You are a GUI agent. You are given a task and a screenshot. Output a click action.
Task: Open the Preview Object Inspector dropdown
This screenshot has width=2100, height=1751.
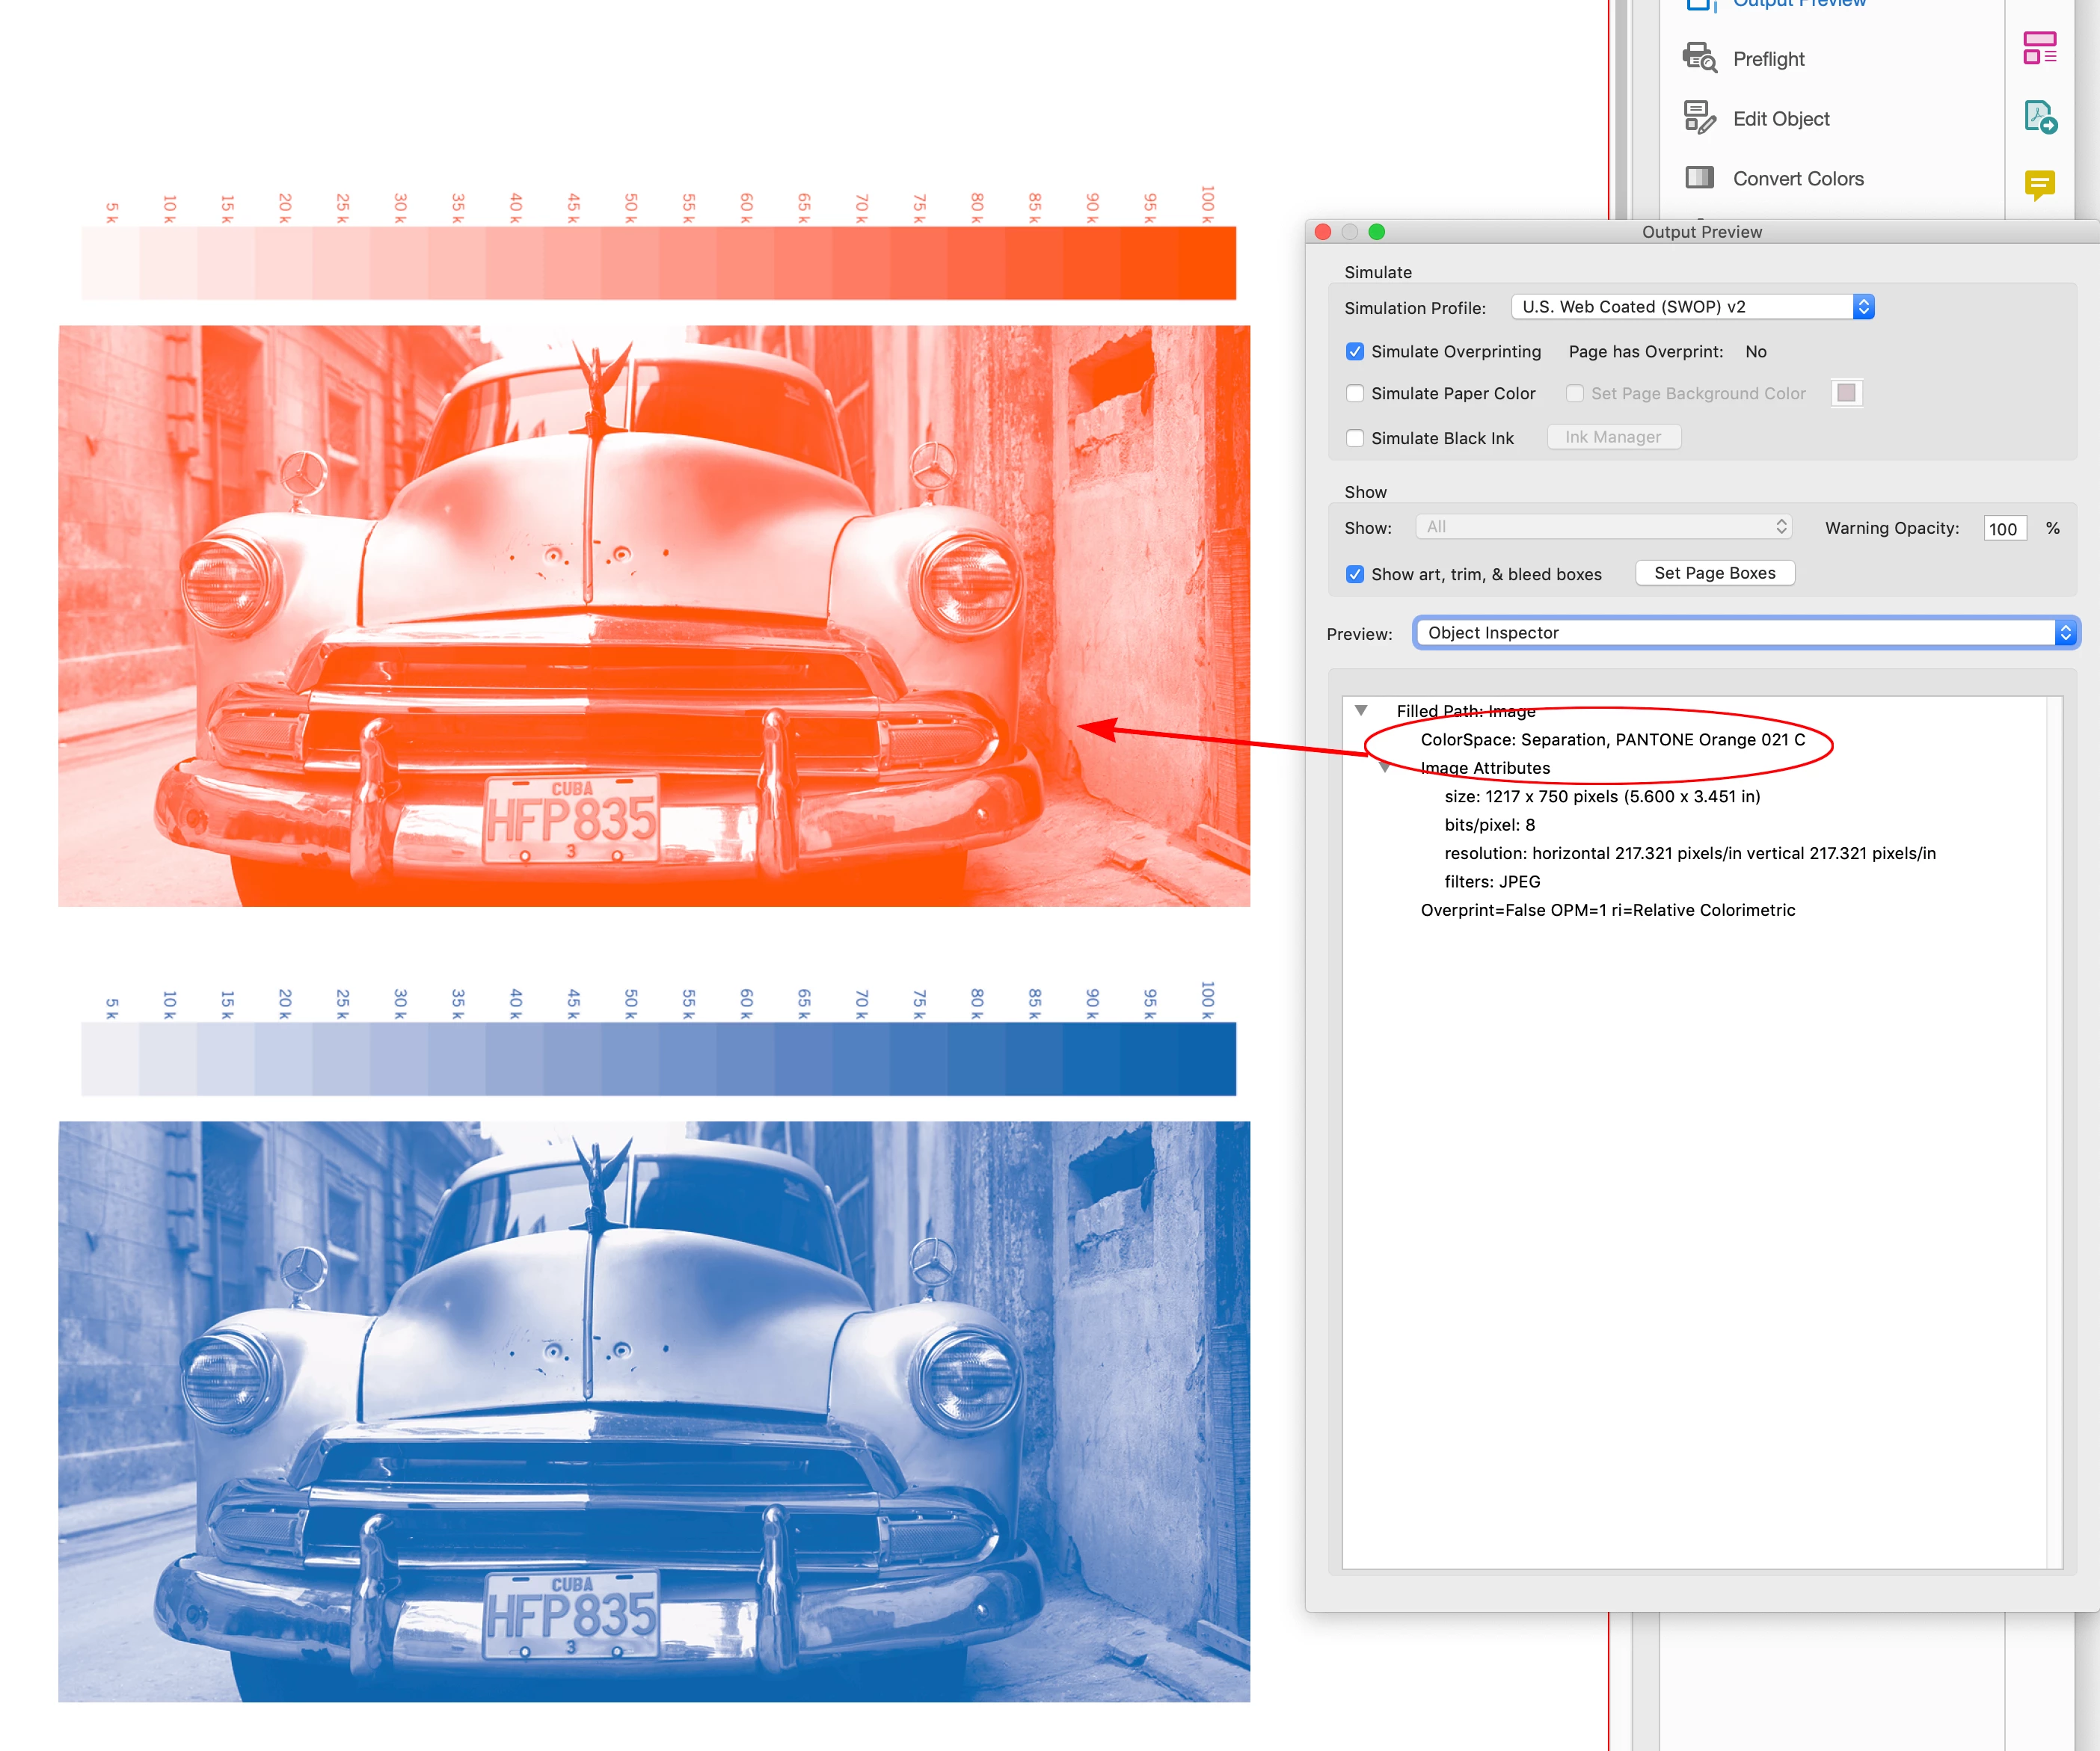point(1745,633)
